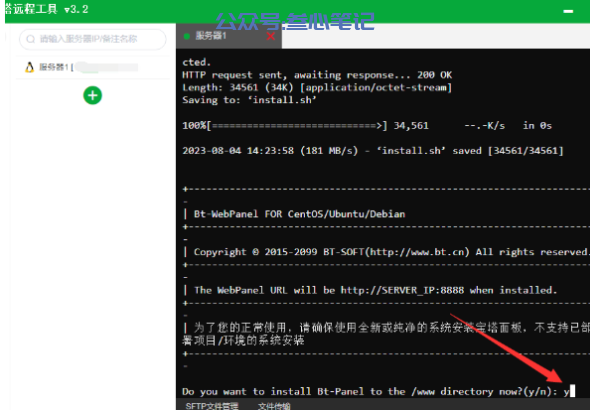This screenshot has width=590, height=410.
Task: Open the SFTP文件管理 tab
Action: 212,406
